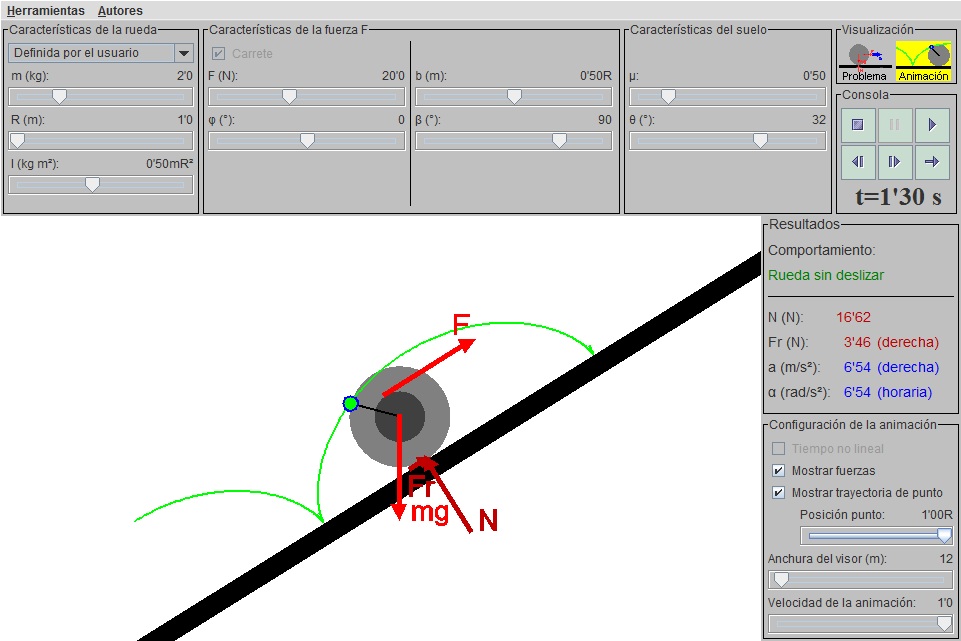This screenshot has width=961, height=641.
Task: Click the 'Definida por el usuario' combo box
Action: [90, 53]
